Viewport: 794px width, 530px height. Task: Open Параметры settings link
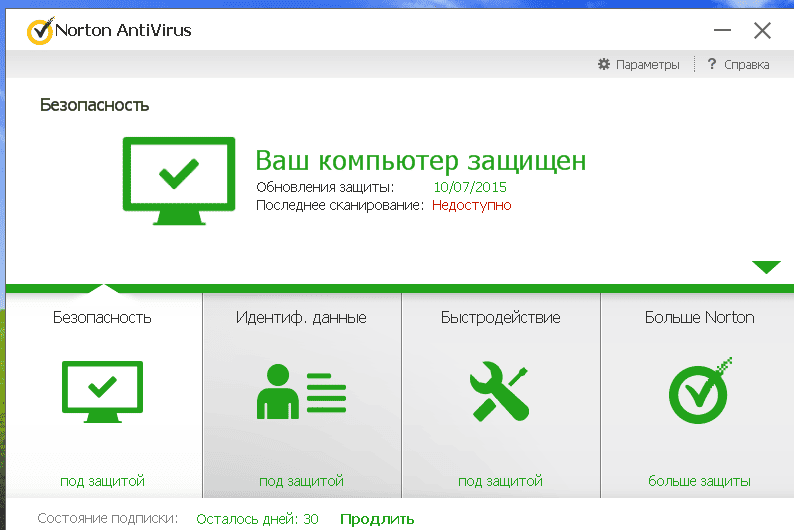(x=647, y=65)
